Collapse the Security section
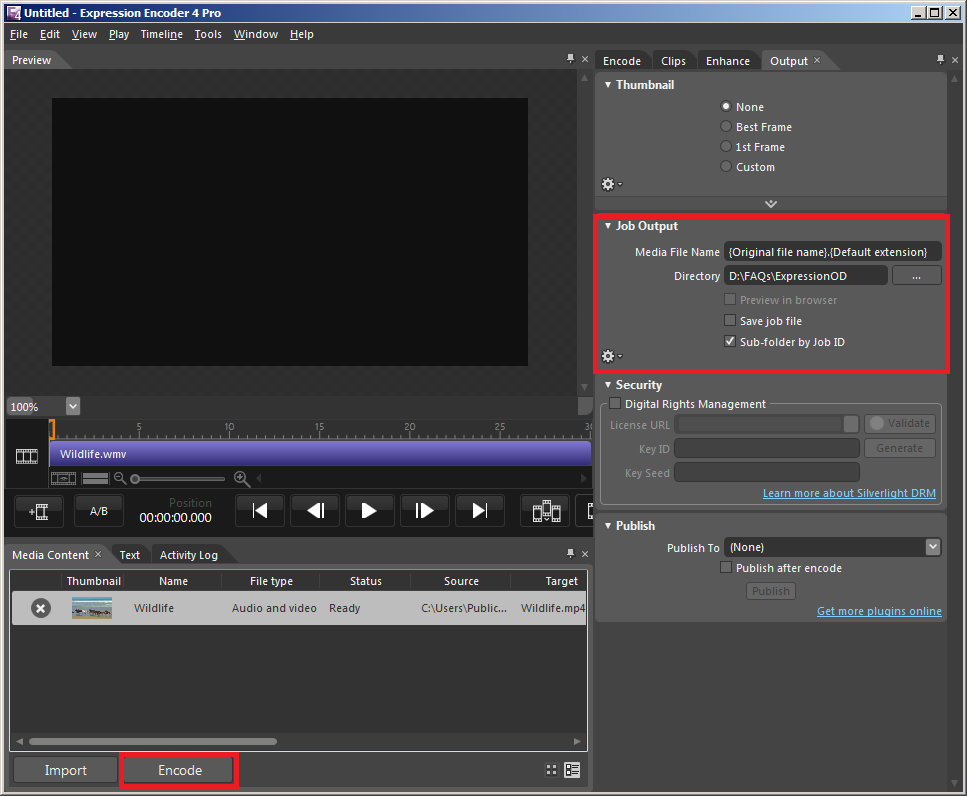Image resolution: width=967 pixels, height=796 pixels. coord(608,385)
